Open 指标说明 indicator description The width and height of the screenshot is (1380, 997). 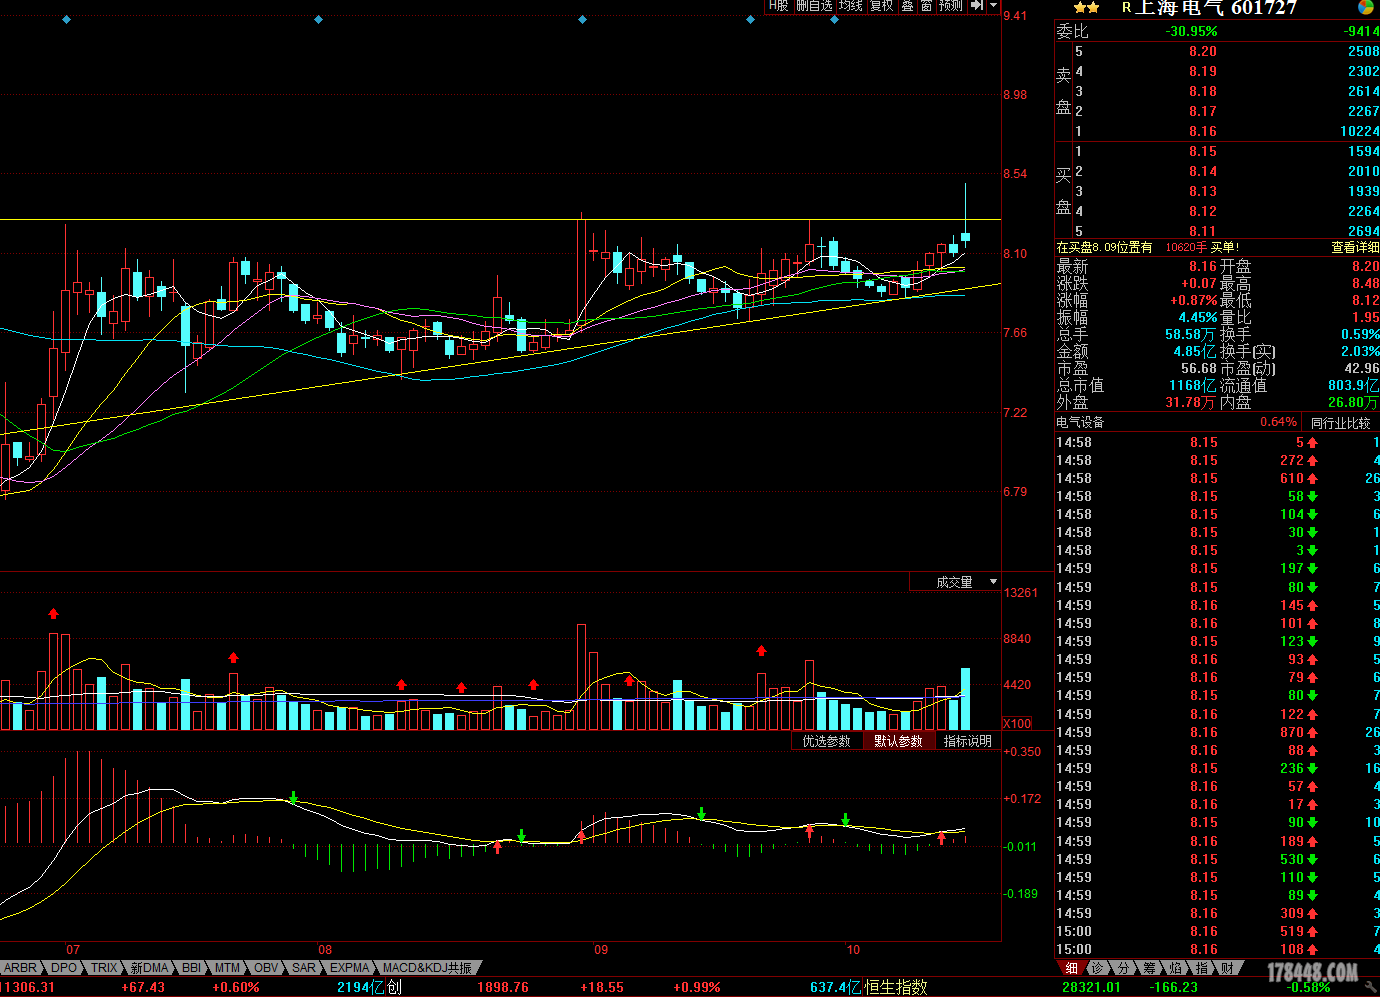click(968, 741)
